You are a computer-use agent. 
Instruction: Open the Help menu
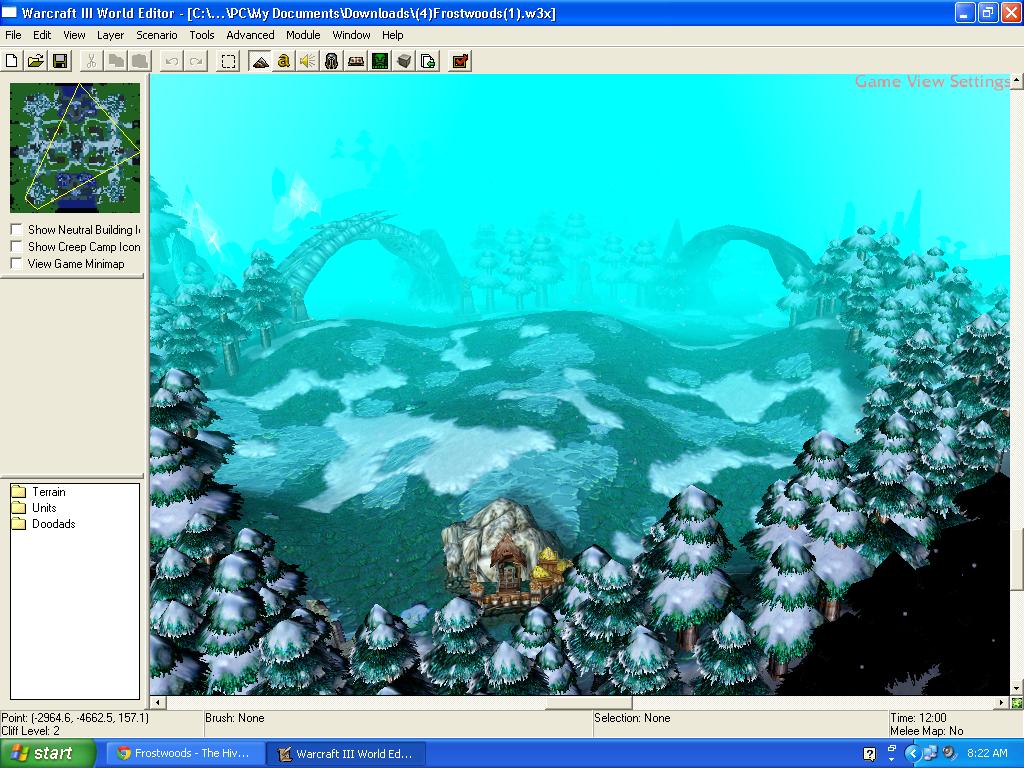pyautogui.click(x=392, y=35)
